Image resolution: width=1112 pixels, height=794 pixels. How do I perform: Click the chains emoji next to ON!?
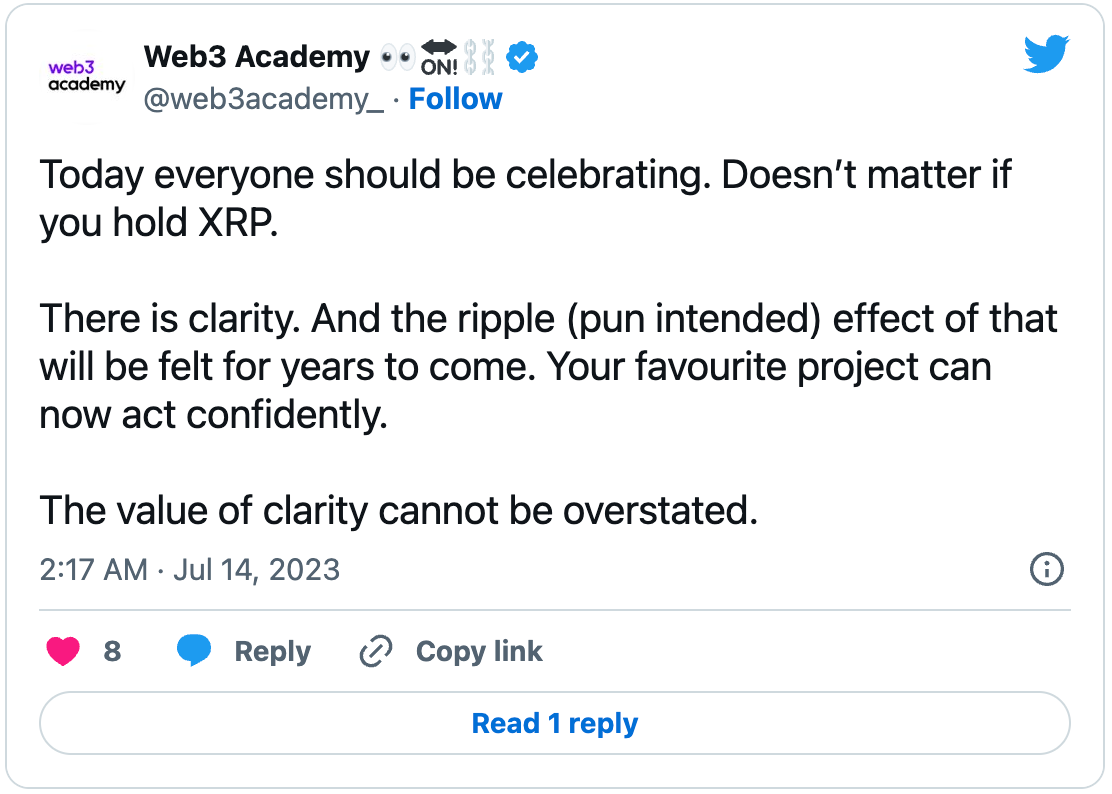click(x=479, y=57)
